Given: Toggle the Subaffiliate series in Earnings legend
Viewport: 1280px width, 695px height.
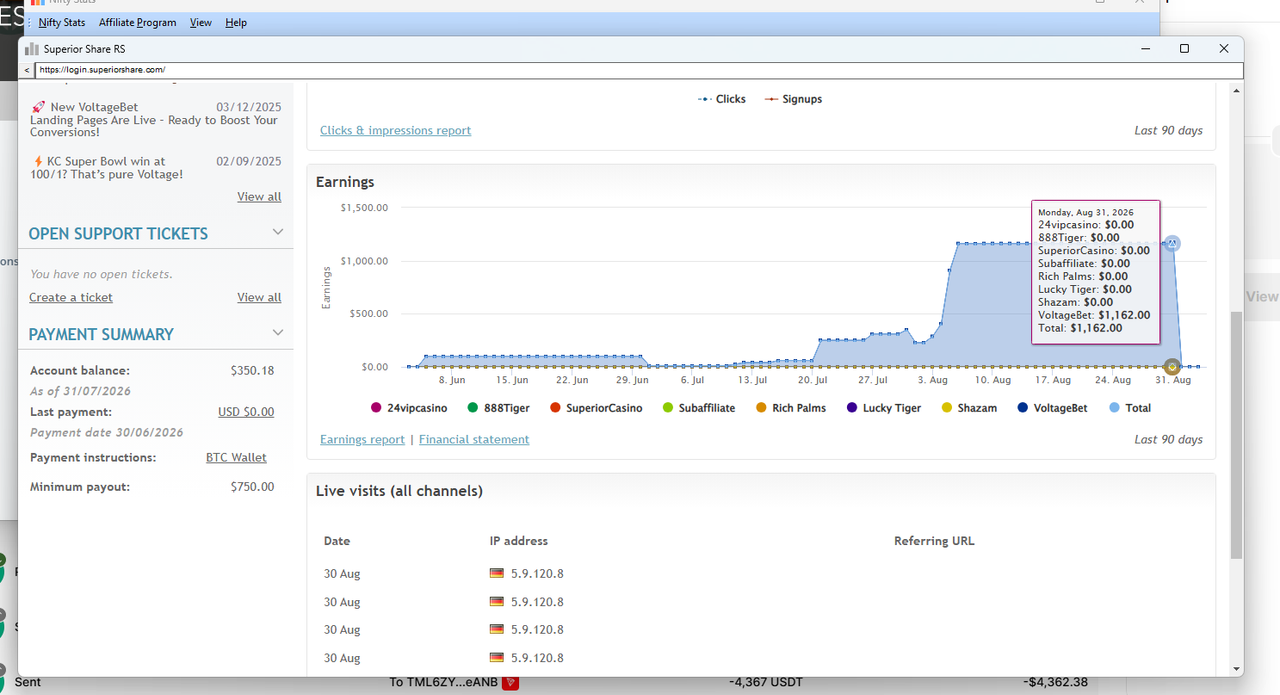Looking at the screenshot, I should click(698, 408).
